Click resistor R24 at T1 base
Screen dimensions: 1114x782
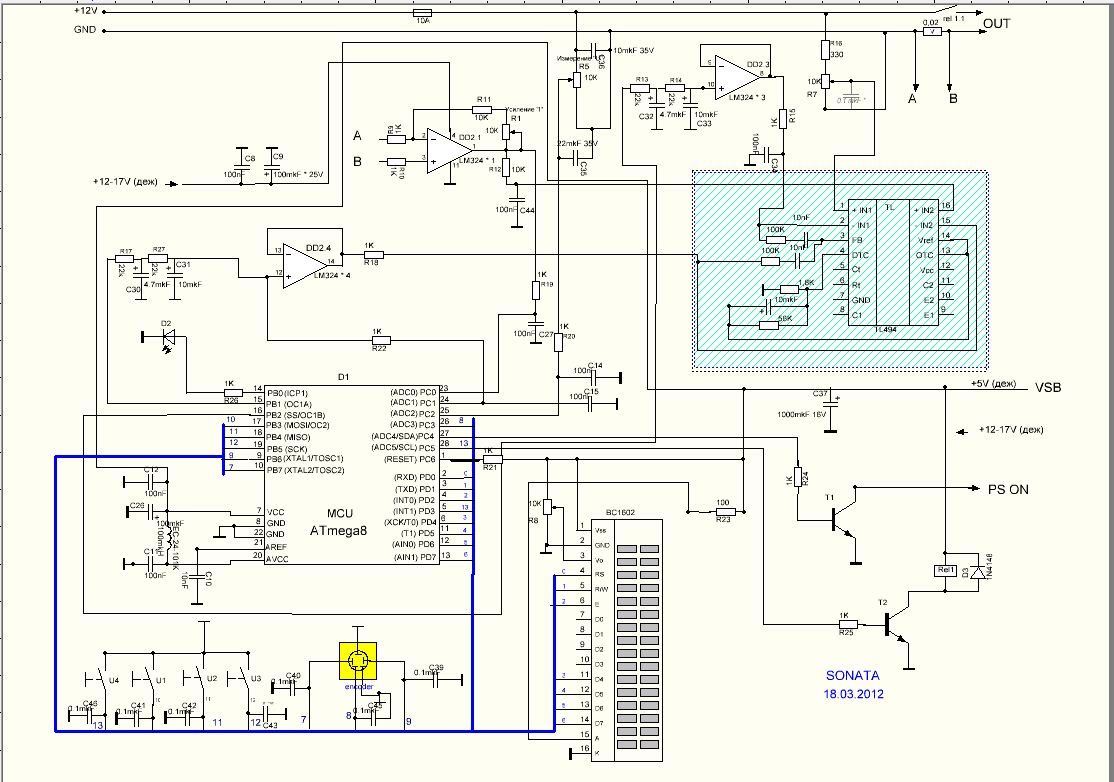797,477
